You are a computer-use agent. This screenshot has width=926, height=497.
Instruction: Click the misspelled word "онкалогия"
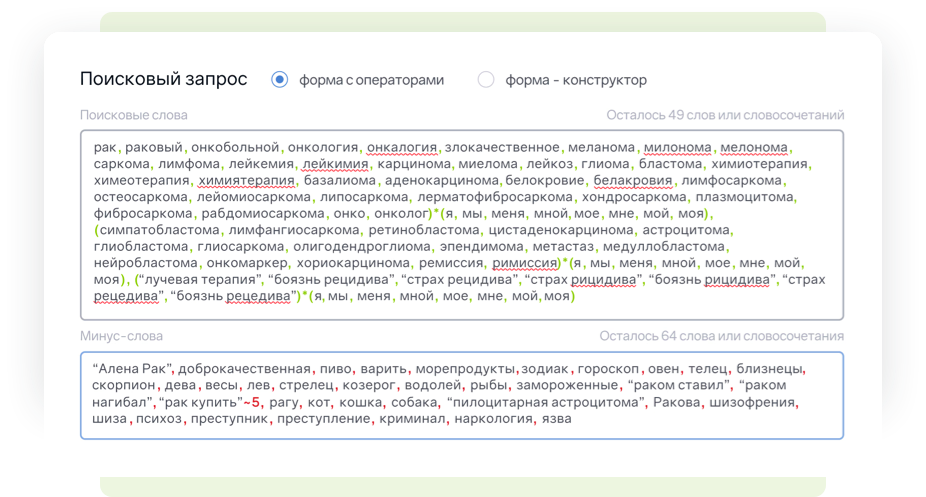pyautogui.click(x=402, y=147)
